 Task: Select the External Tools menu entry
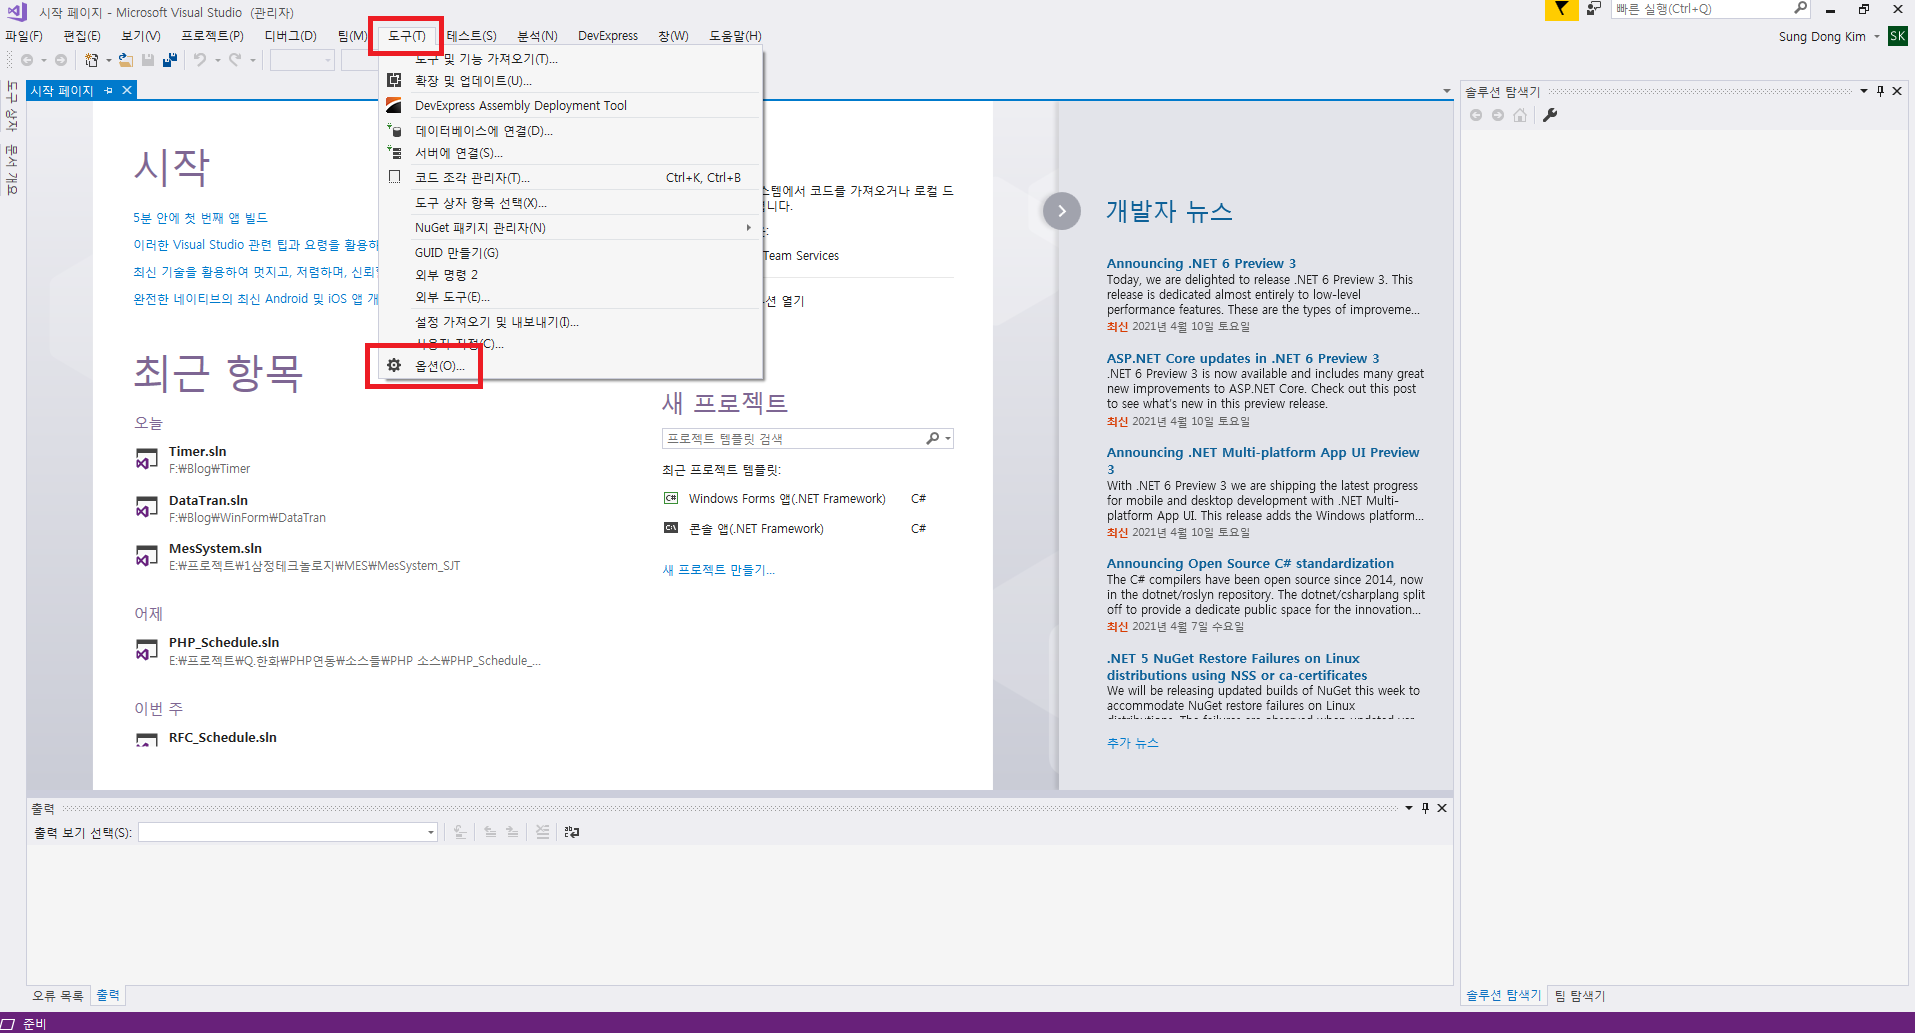pyautogui.click(x=571, y=297)
